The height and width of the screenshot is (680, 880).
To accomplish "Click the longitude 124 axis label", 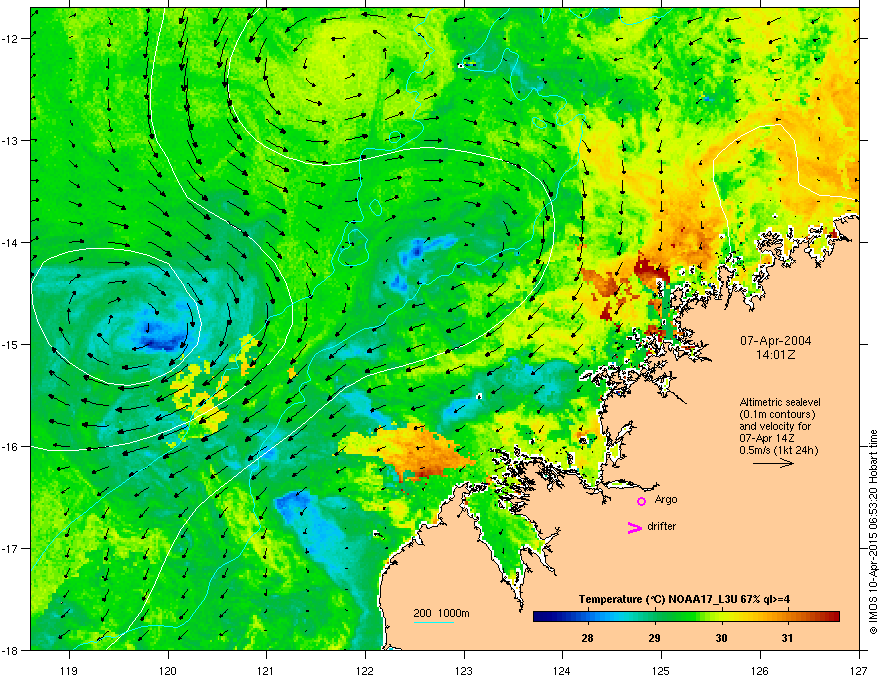I will pos(562,670).
